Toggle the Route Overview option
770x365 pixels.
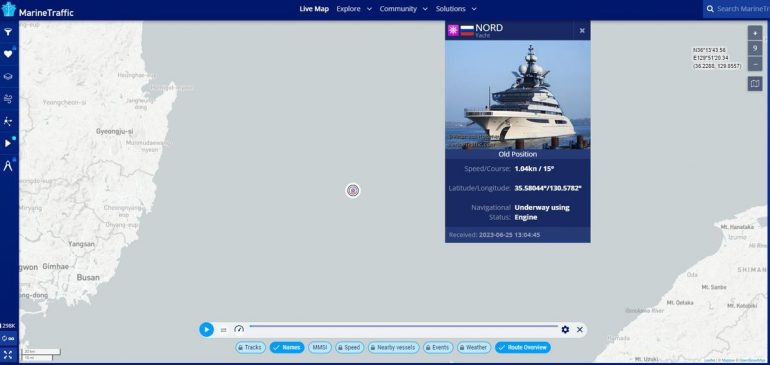[522, 347]
